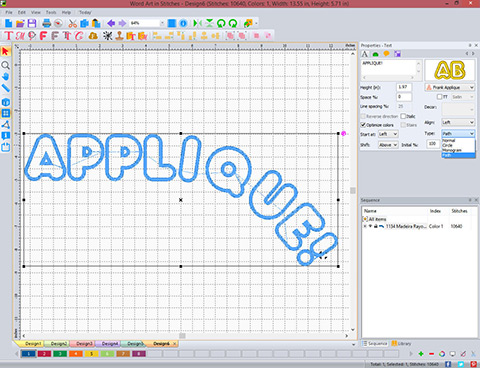Enable the Italic checkbox
The image size is (480, 368).
(x=403, y=116)
